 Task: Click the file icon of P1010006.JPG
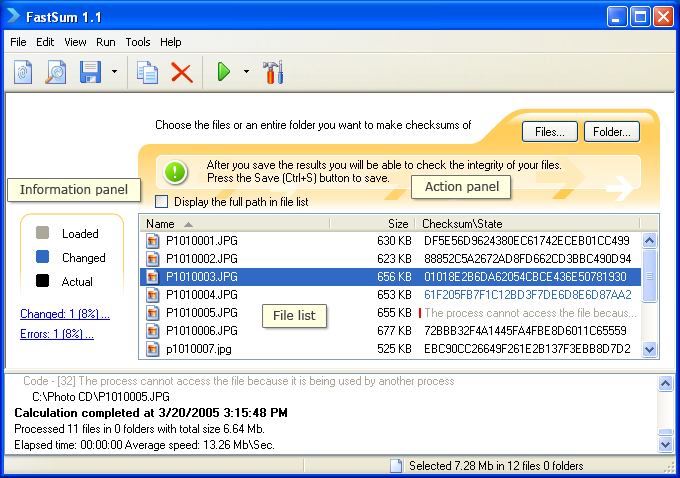(x=152, y=331)
